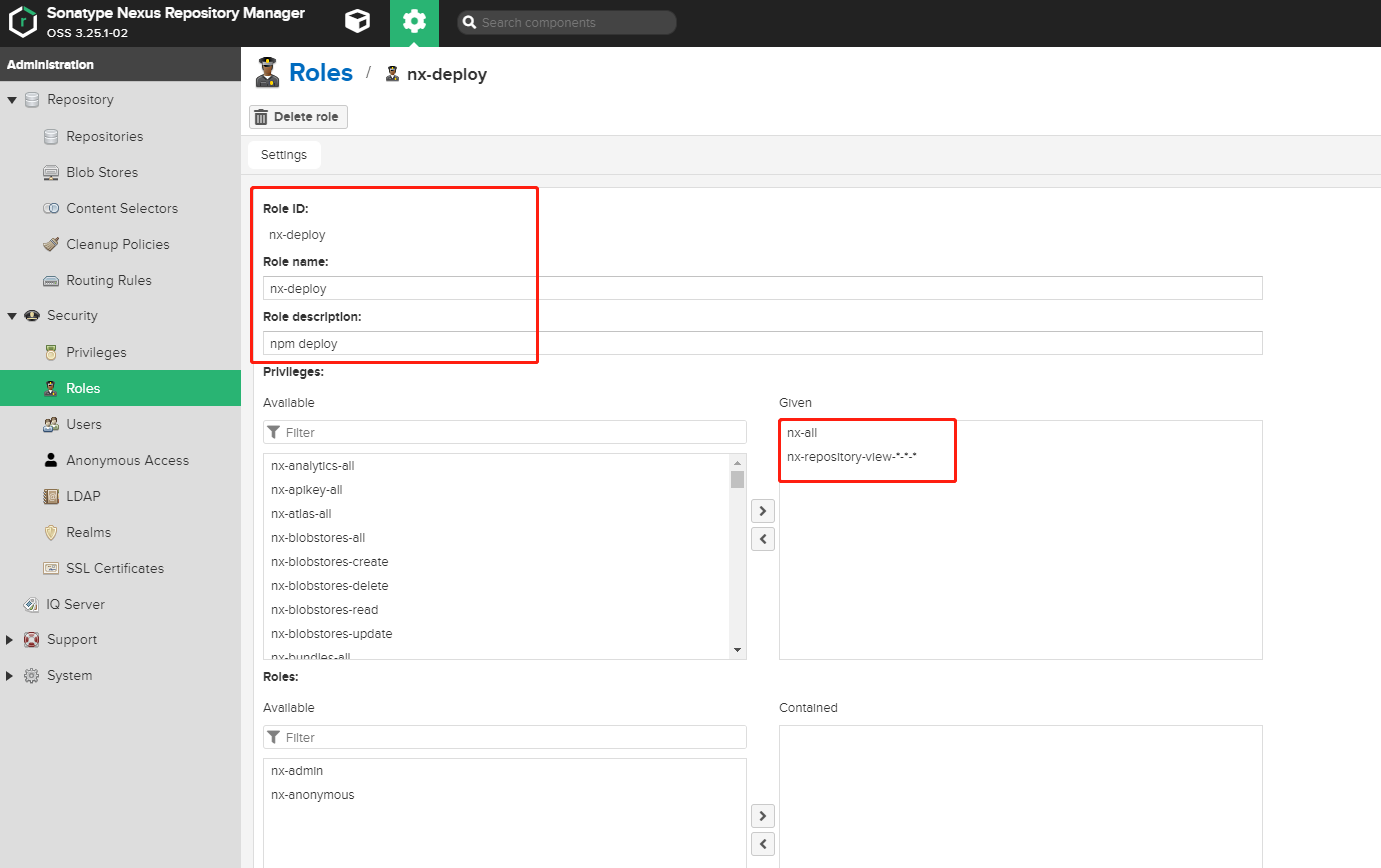Open Blob Stores in sidebar
Viewport: 1381px width, 868px height.
pos(101,172)
